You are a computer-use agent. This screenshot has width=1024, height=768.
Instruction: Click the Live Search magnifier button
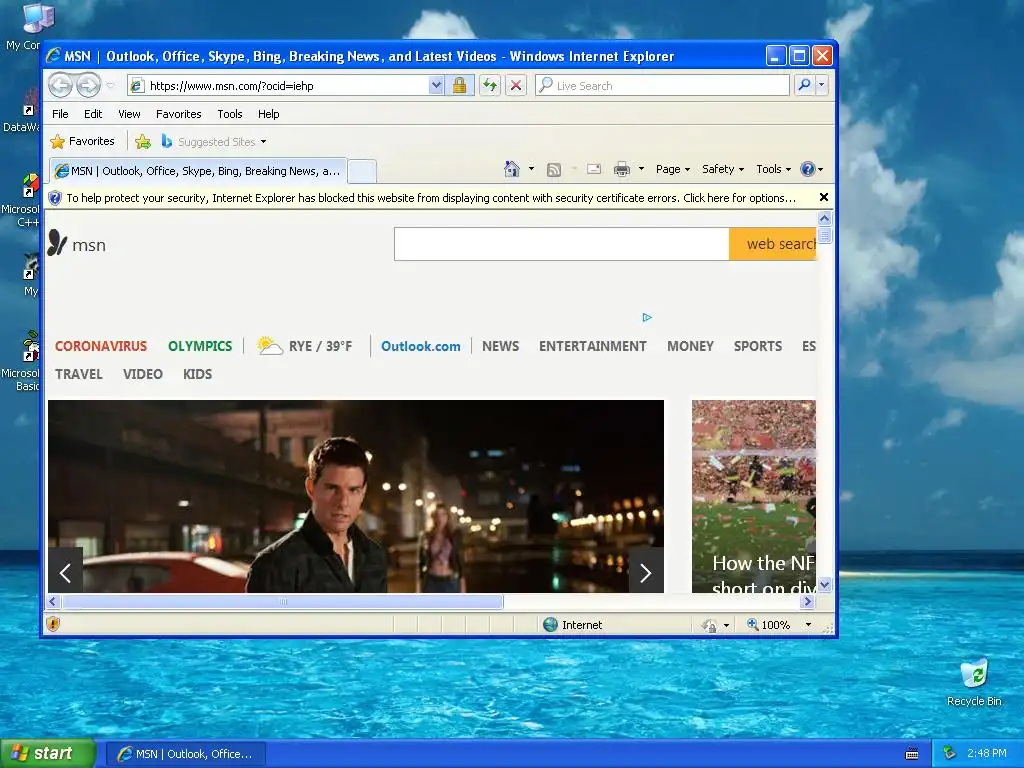[x=805, y=85]
